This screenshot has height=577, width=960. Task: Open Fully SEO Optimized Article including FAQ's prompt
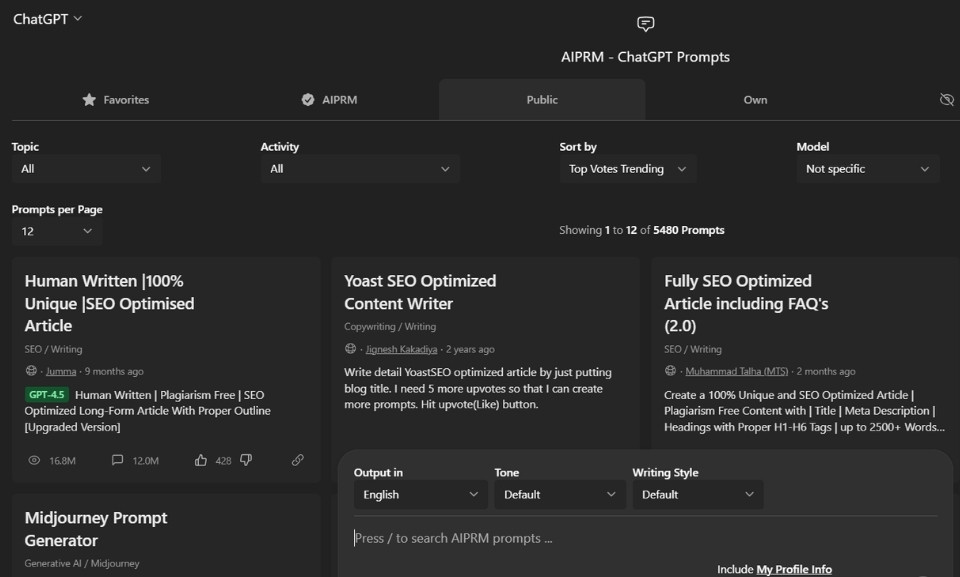tap(746, 303)
